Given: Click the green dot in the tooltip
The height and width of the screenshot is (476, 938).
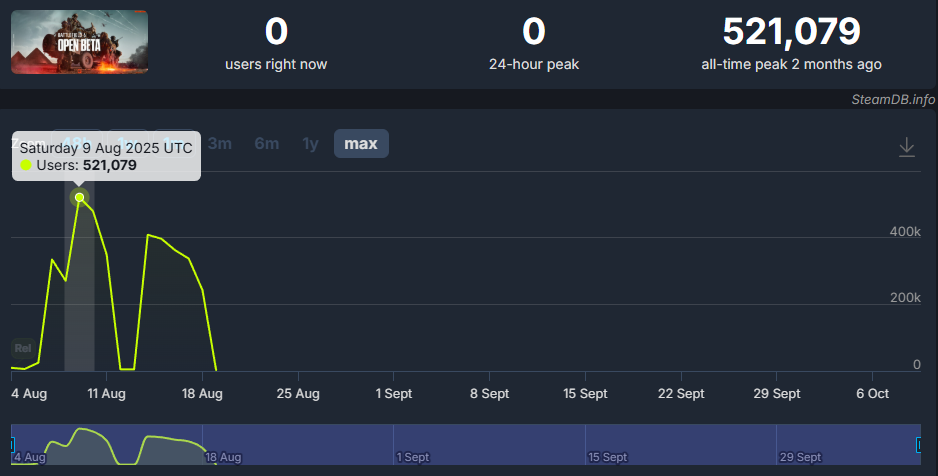Looking at the screenshot, I should tap(26, 165).
